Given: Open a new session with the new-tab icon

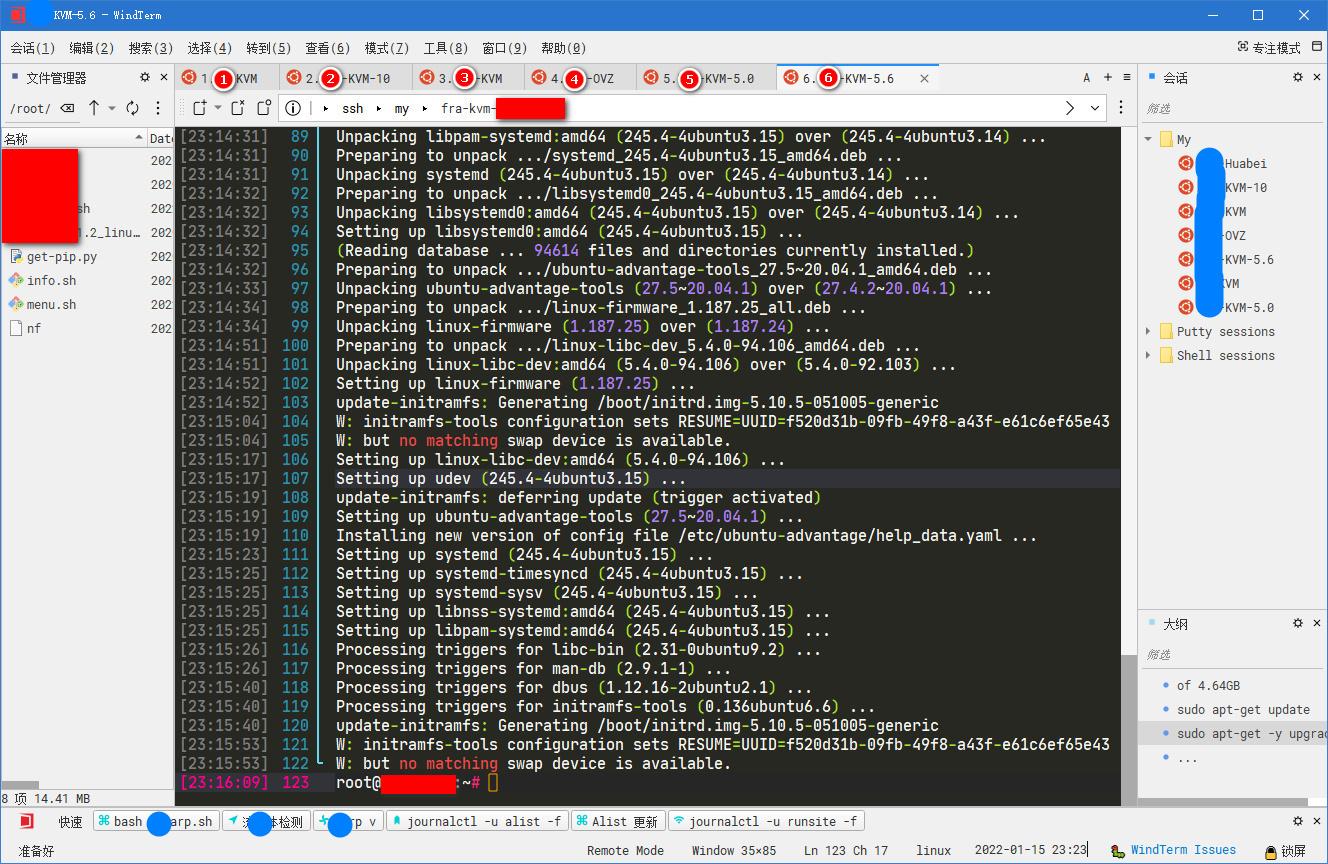Looking at the screenshot, I should point(200,108).
